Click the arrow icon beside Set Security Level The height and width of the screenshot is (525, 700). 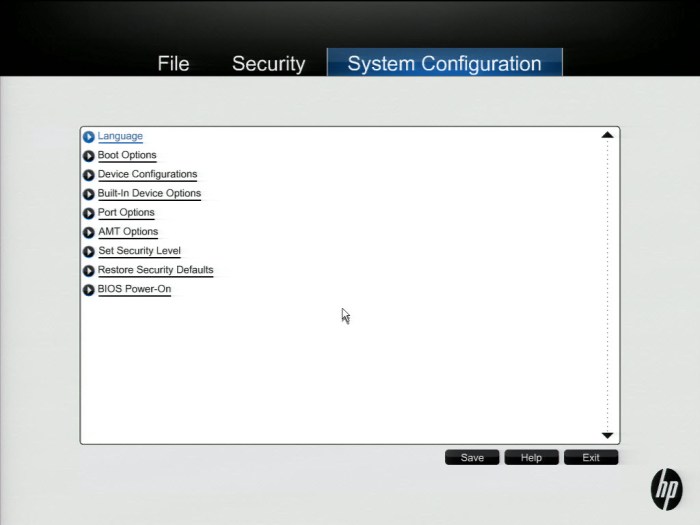(89, 252)
